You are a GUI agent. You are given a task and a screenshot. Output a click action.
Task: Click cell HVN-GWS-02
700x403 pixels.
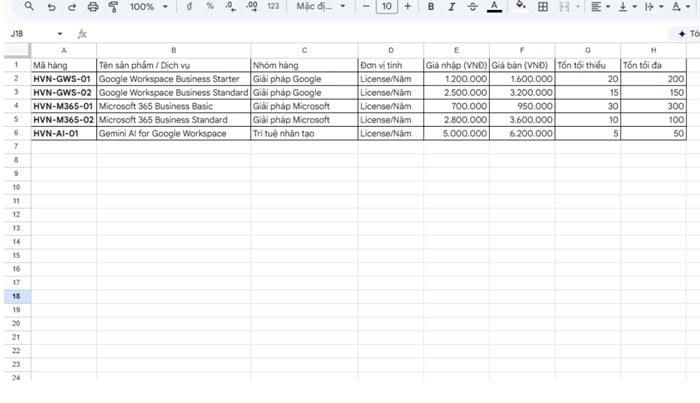click(64, 92)
